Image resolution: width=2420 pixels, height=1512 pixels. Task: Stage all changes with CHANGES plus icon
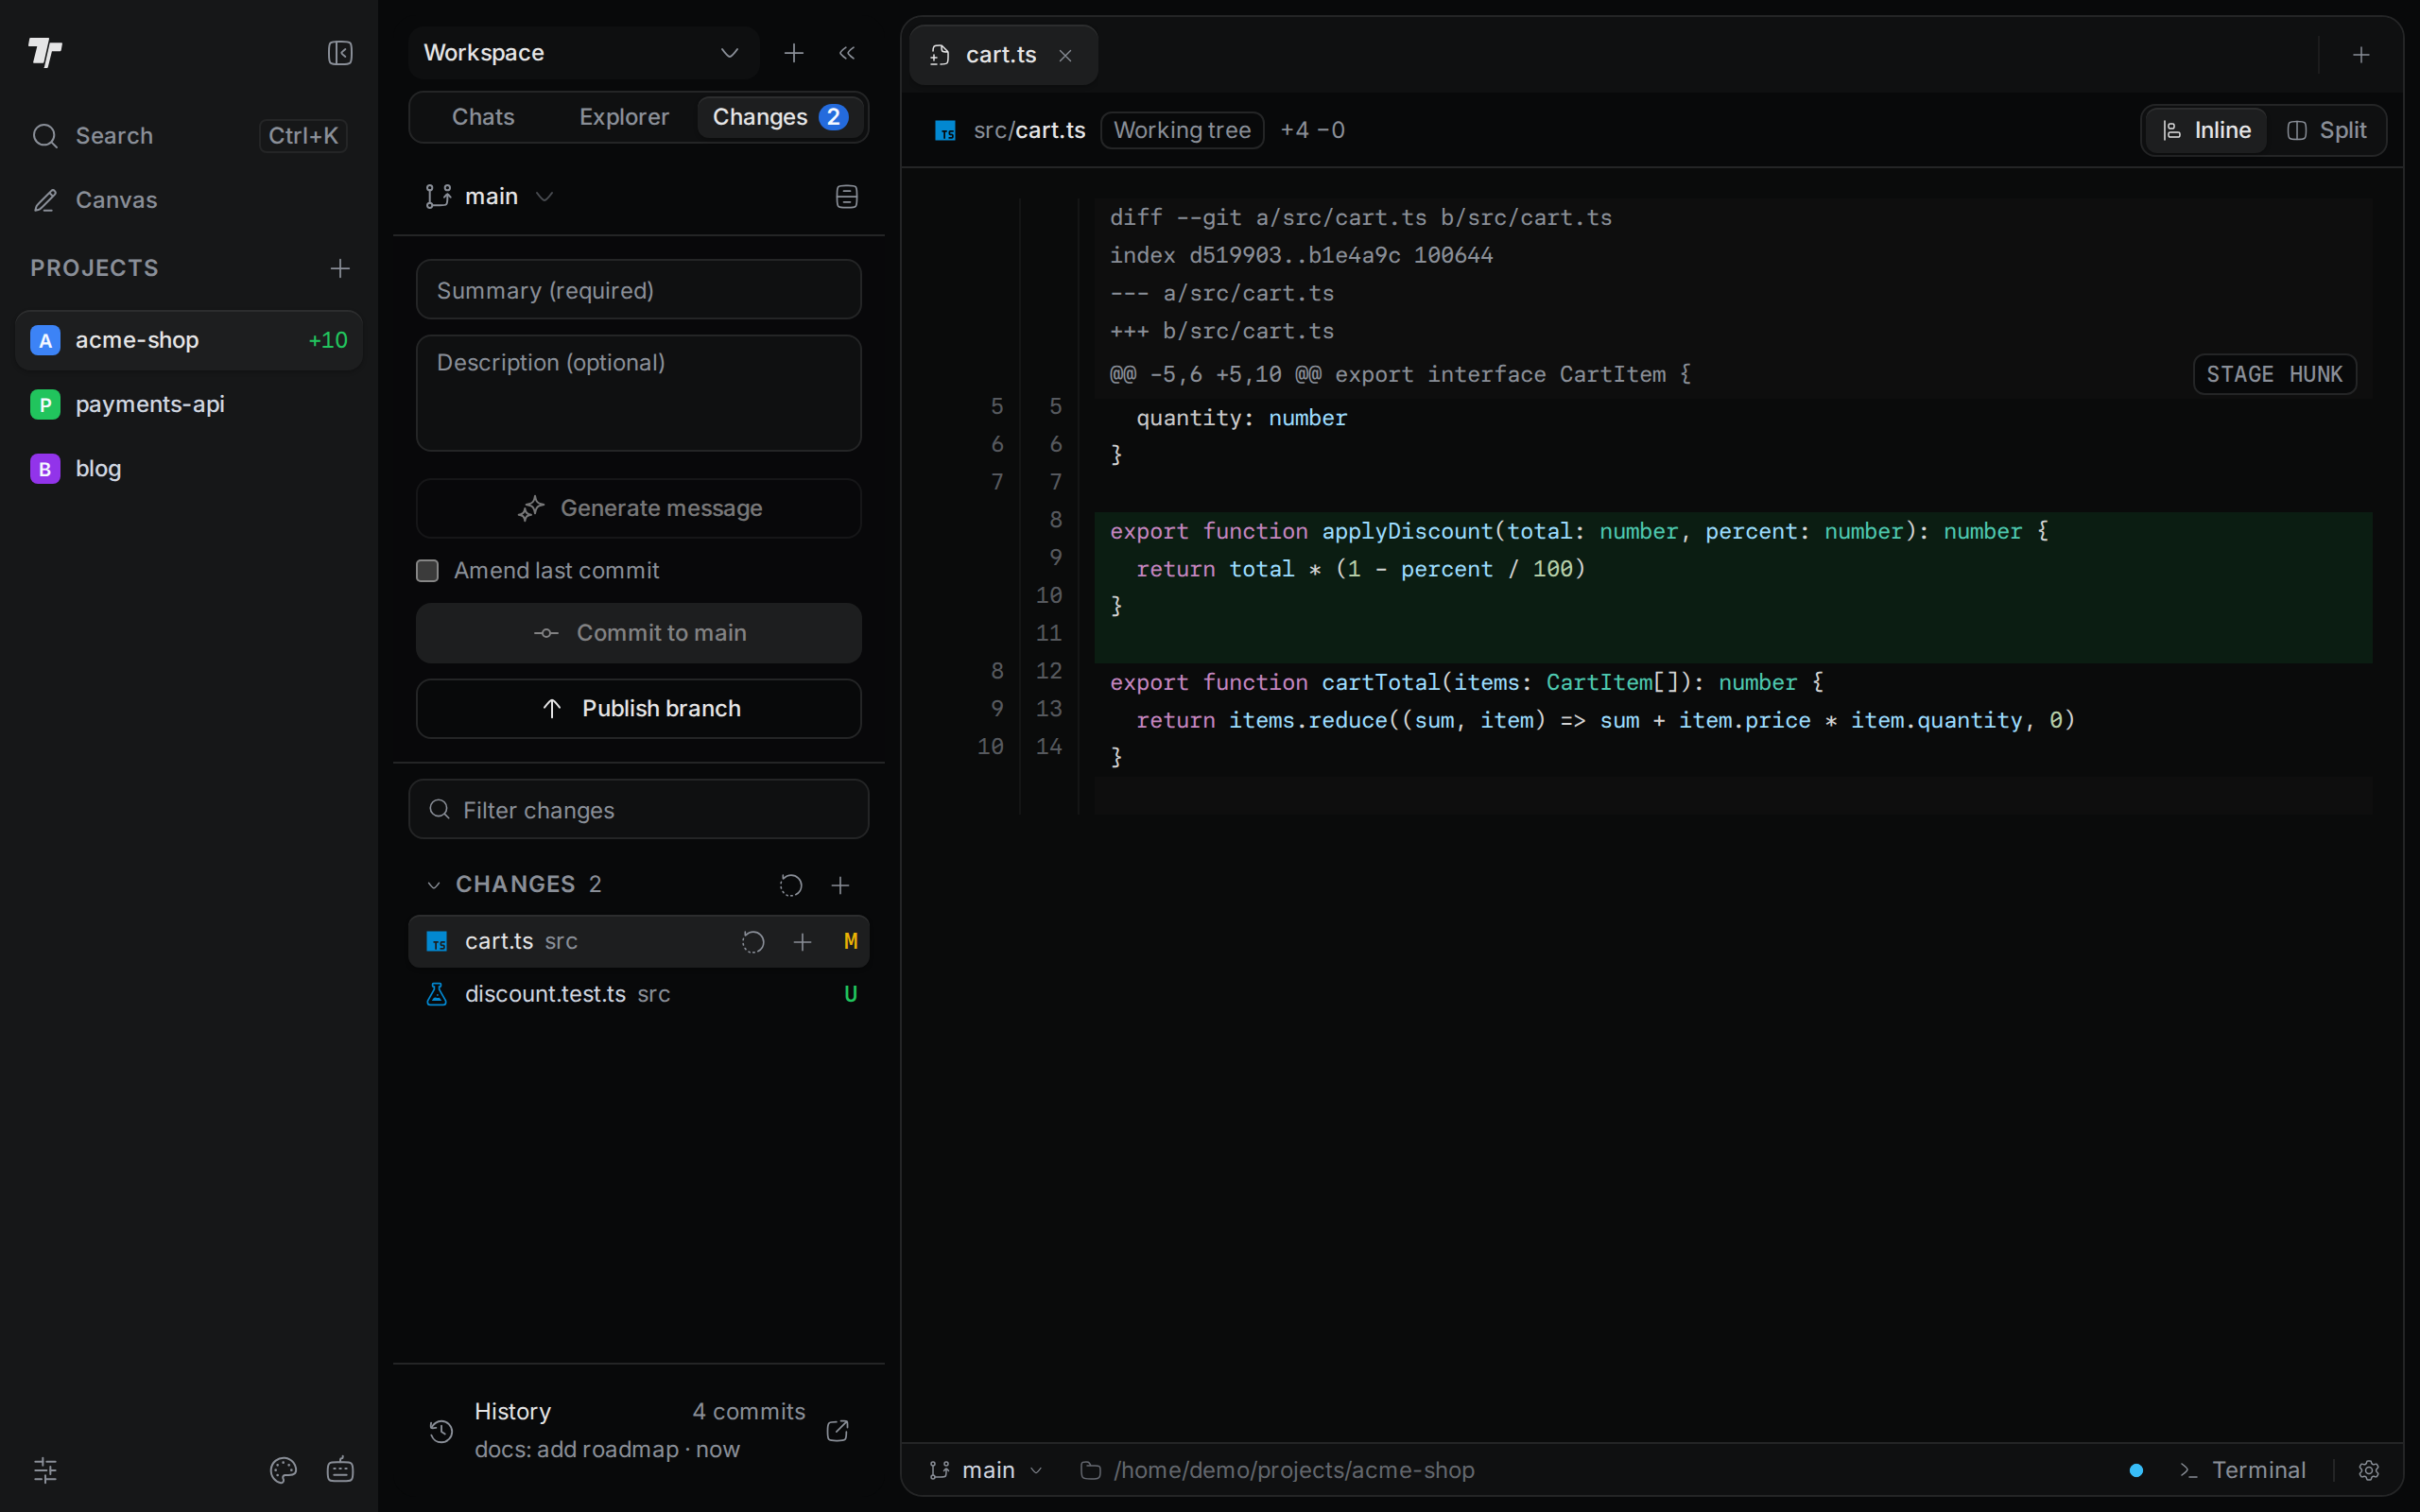pyautogui.click(x=840, y=885)
